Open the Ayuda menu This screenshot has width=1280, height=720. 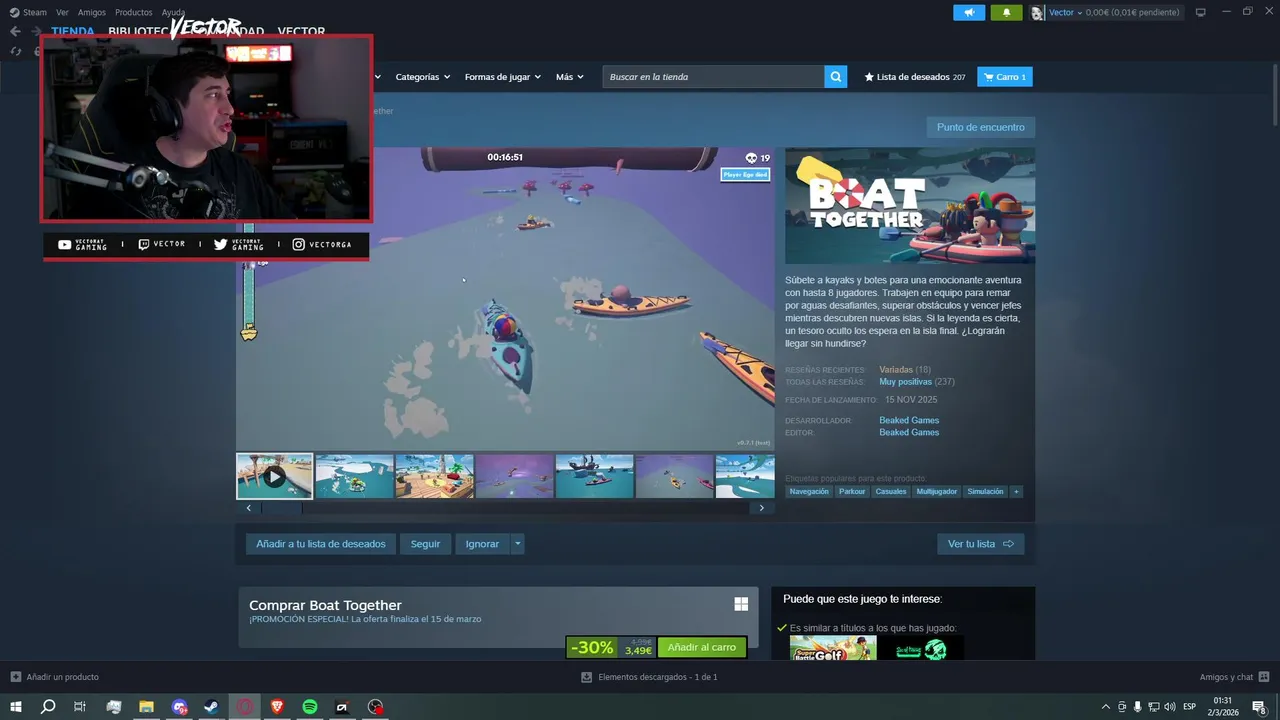coord(173,12)
